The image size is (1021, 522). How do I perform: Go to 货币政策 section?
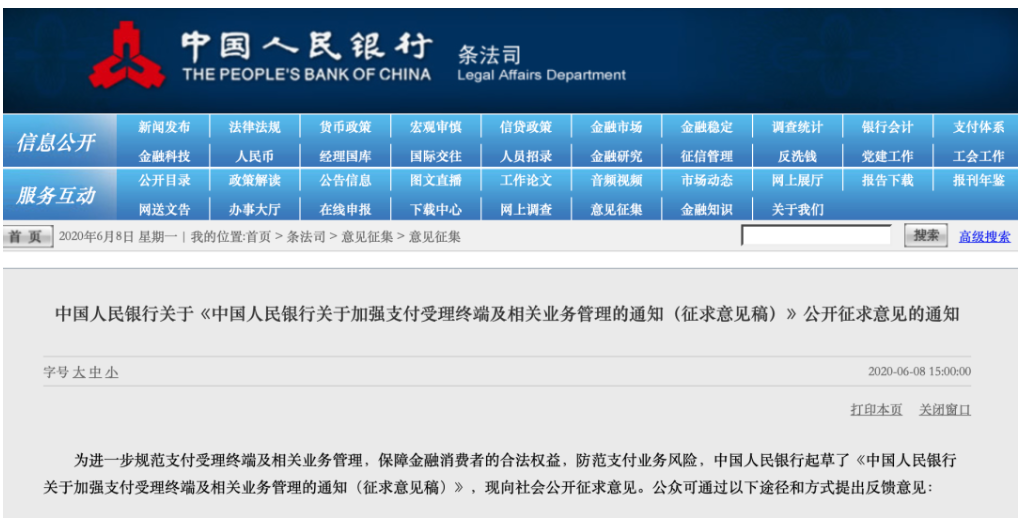tap(345, 128)
